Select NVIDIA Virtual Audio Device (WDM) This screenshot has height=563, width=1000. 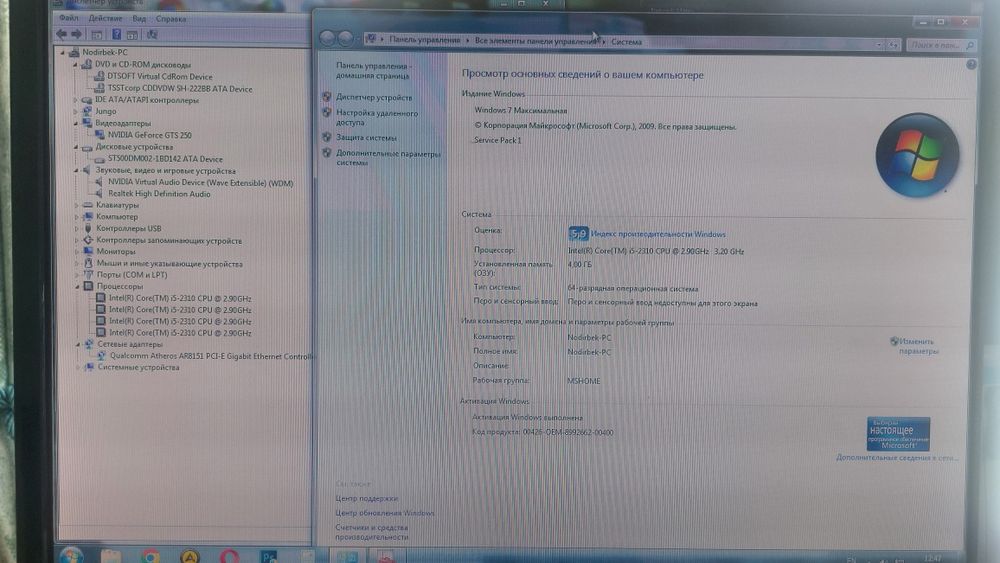200,182
